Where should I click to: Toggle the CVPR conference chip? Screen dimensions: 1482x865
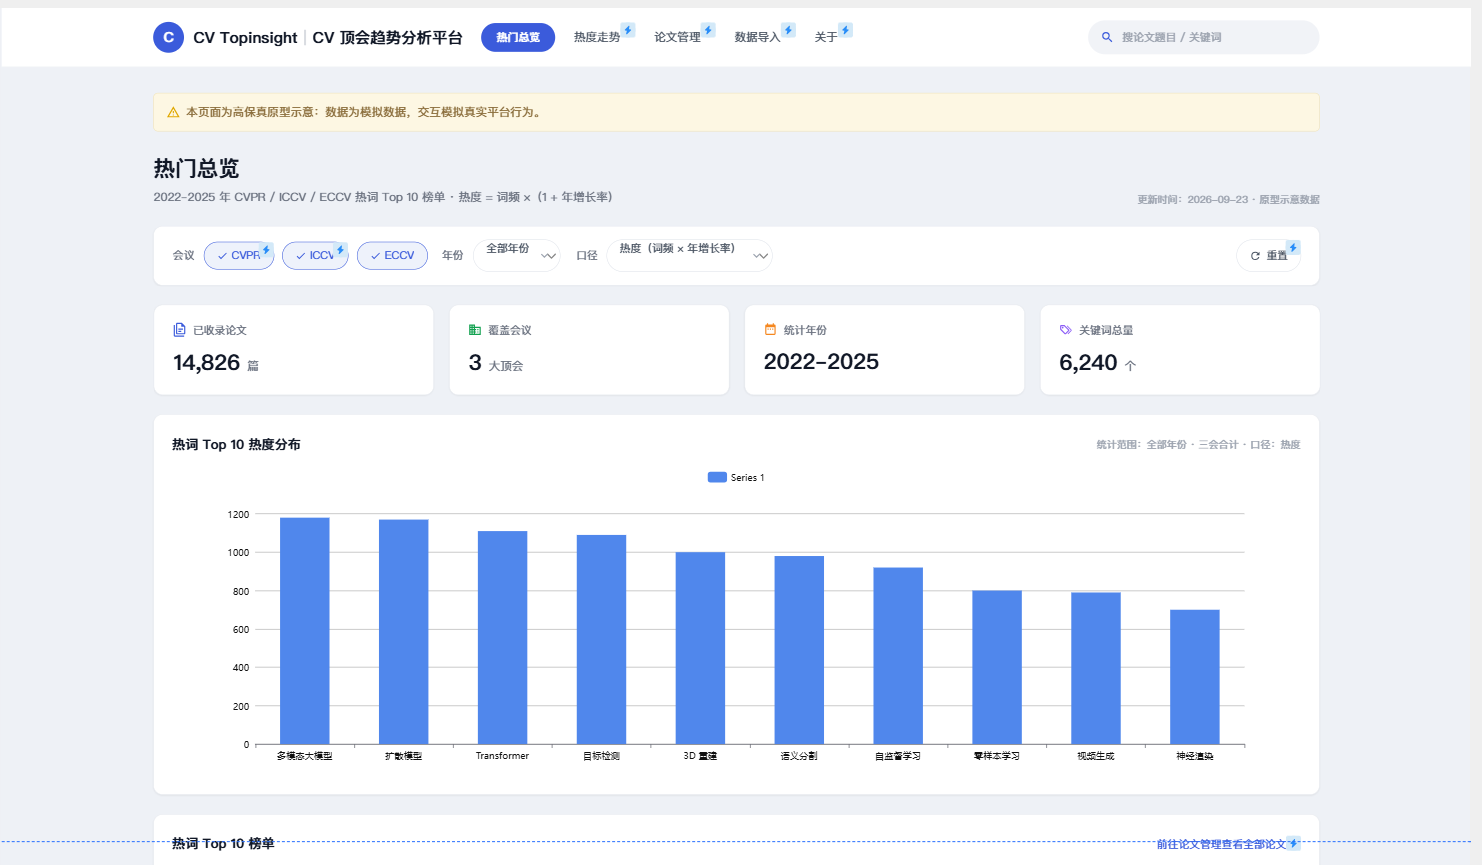point(239,256)
